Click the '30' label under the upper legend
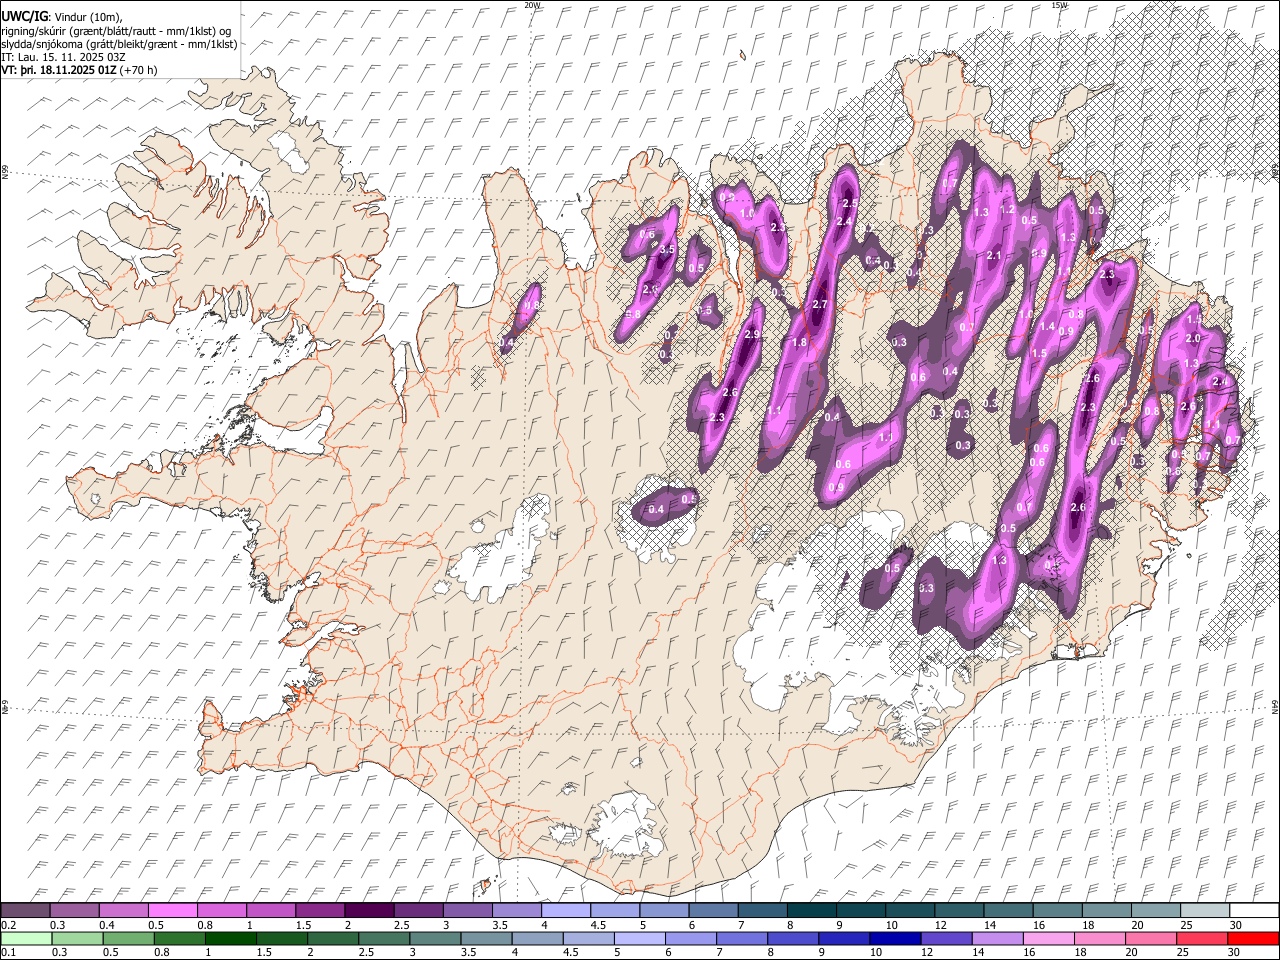Viewport: 1280px width, 960px height. pos(1235,925)
